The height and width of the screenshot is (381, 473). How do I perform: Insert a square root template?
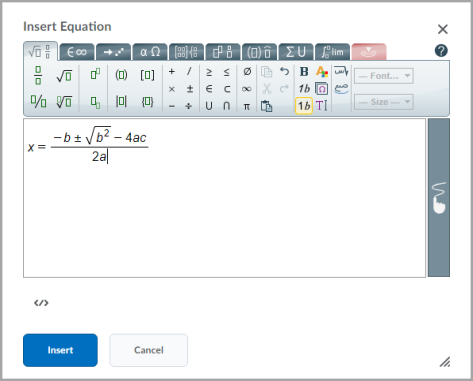tap(64, 76)
